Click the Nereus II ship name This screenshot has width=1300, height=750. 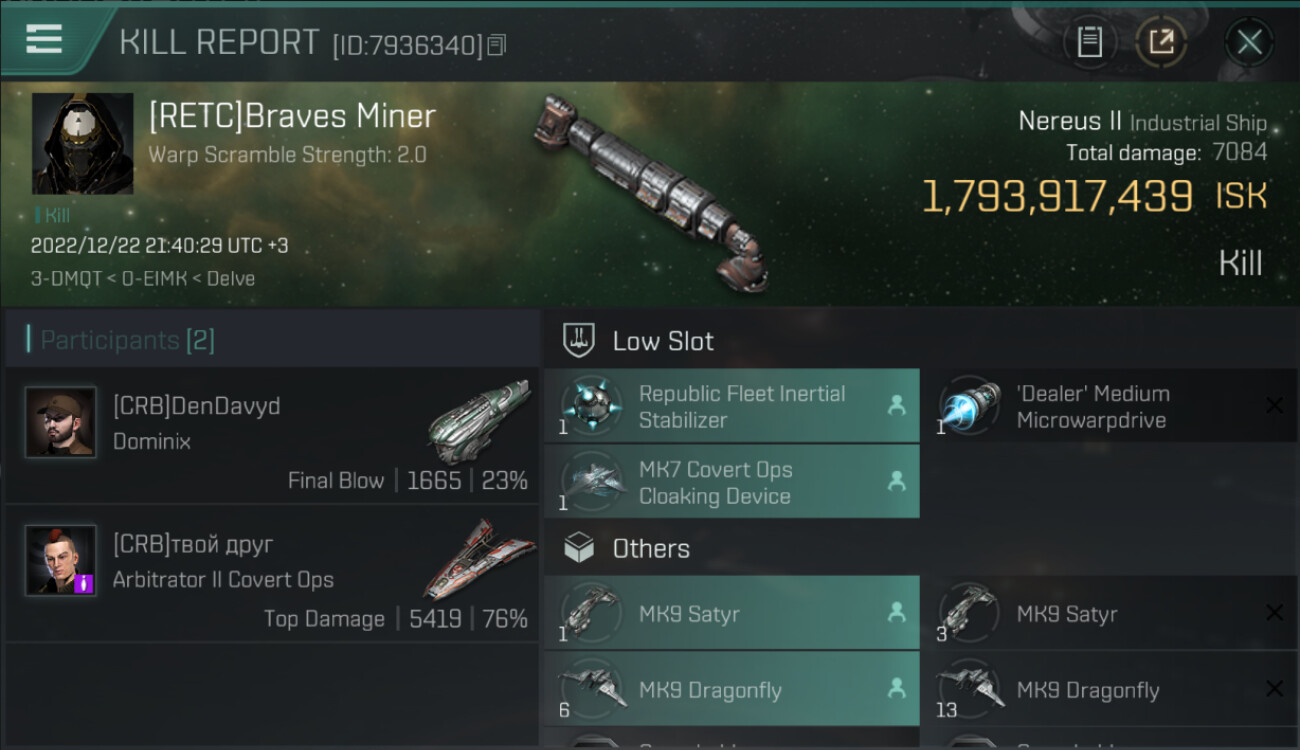coord(1069,122)
